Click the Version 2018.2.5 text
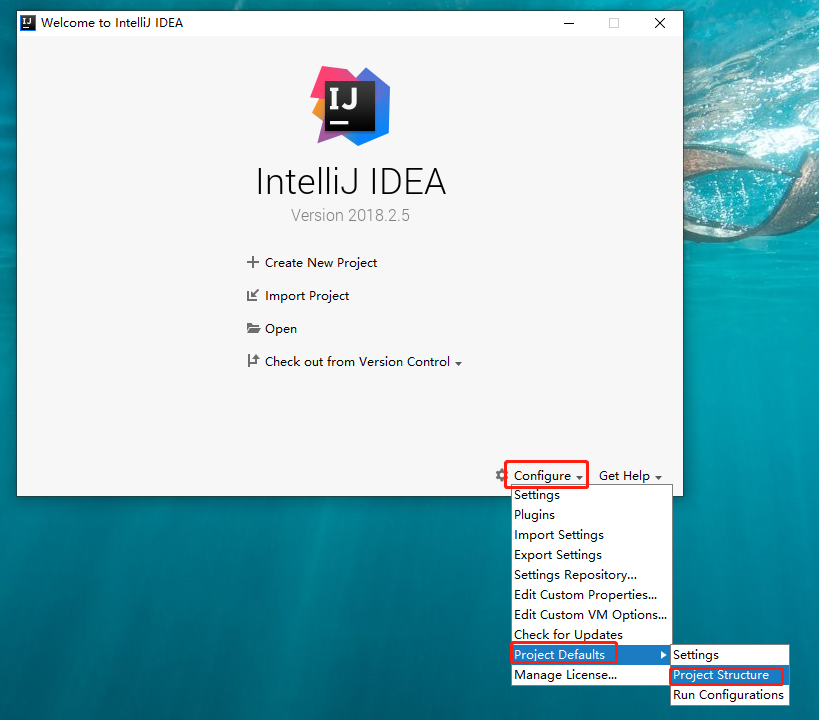Image resolution: width=819 pixels, height=720 pixels. pos(350,215)
